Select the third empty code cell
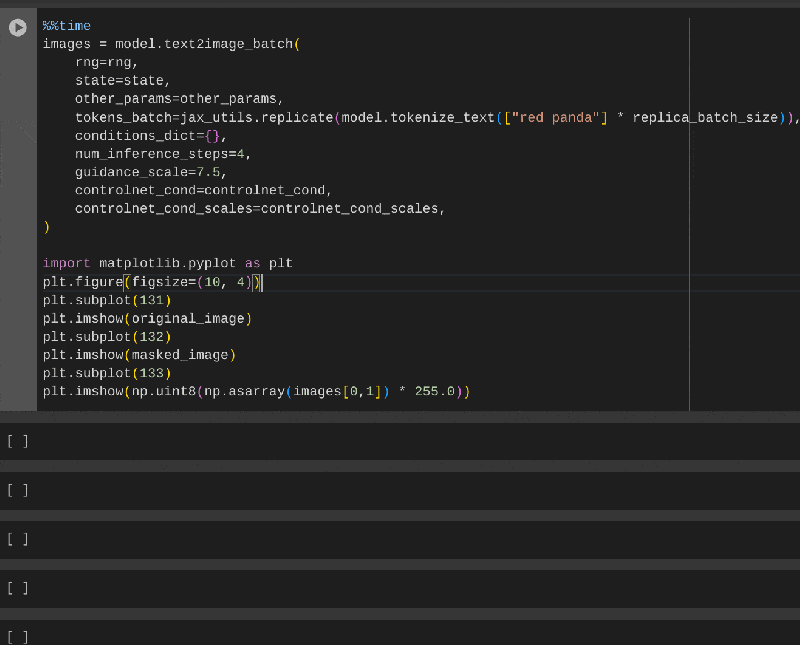This screenshot has width=800, height=645. point(400,539)
